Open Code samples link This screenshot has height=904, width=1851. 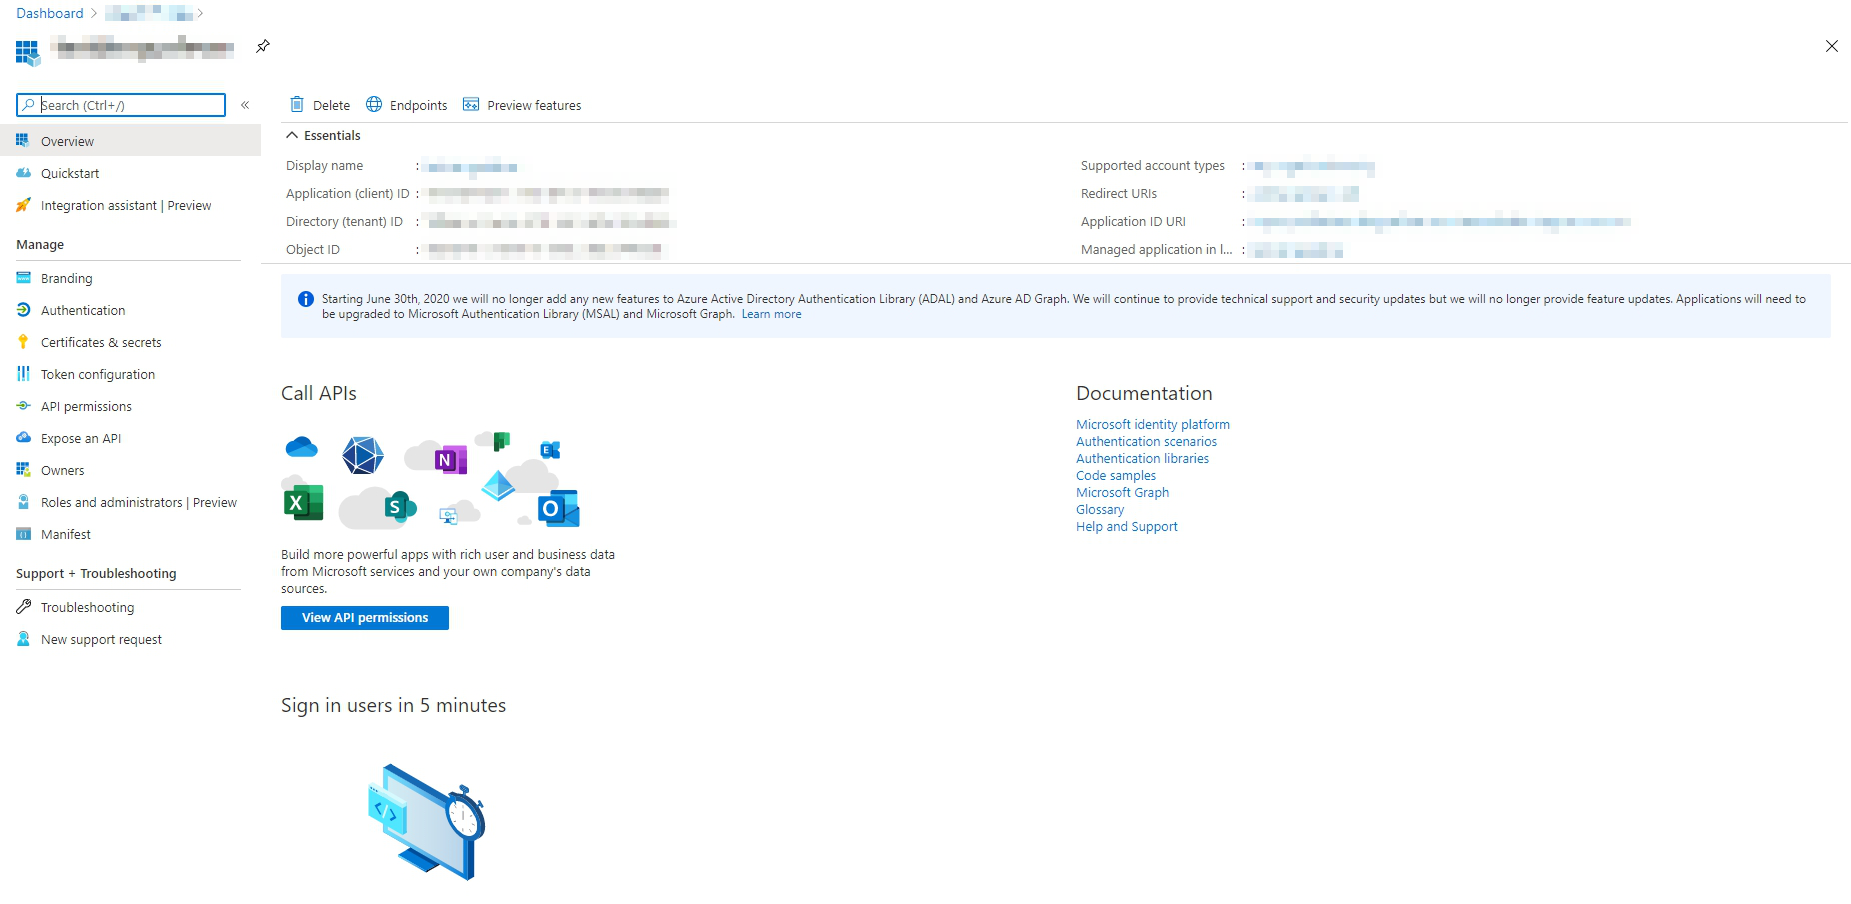[x=1116, y=475]
